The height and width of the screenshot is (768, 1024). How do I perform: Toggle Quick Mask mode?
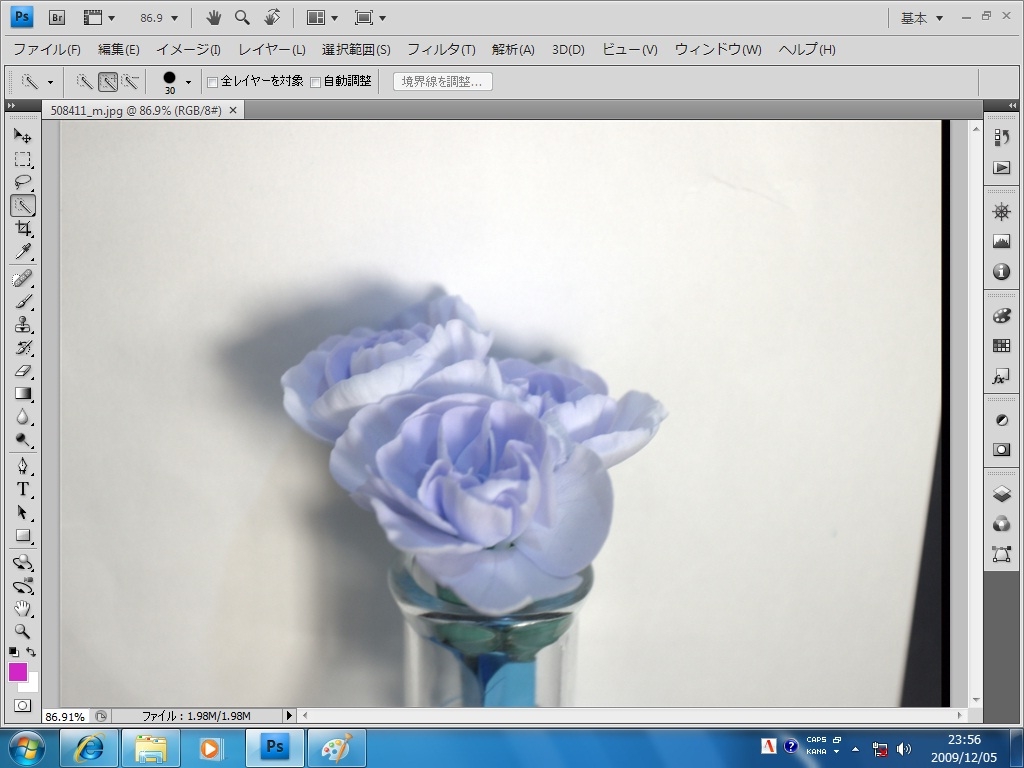(22, 706)
